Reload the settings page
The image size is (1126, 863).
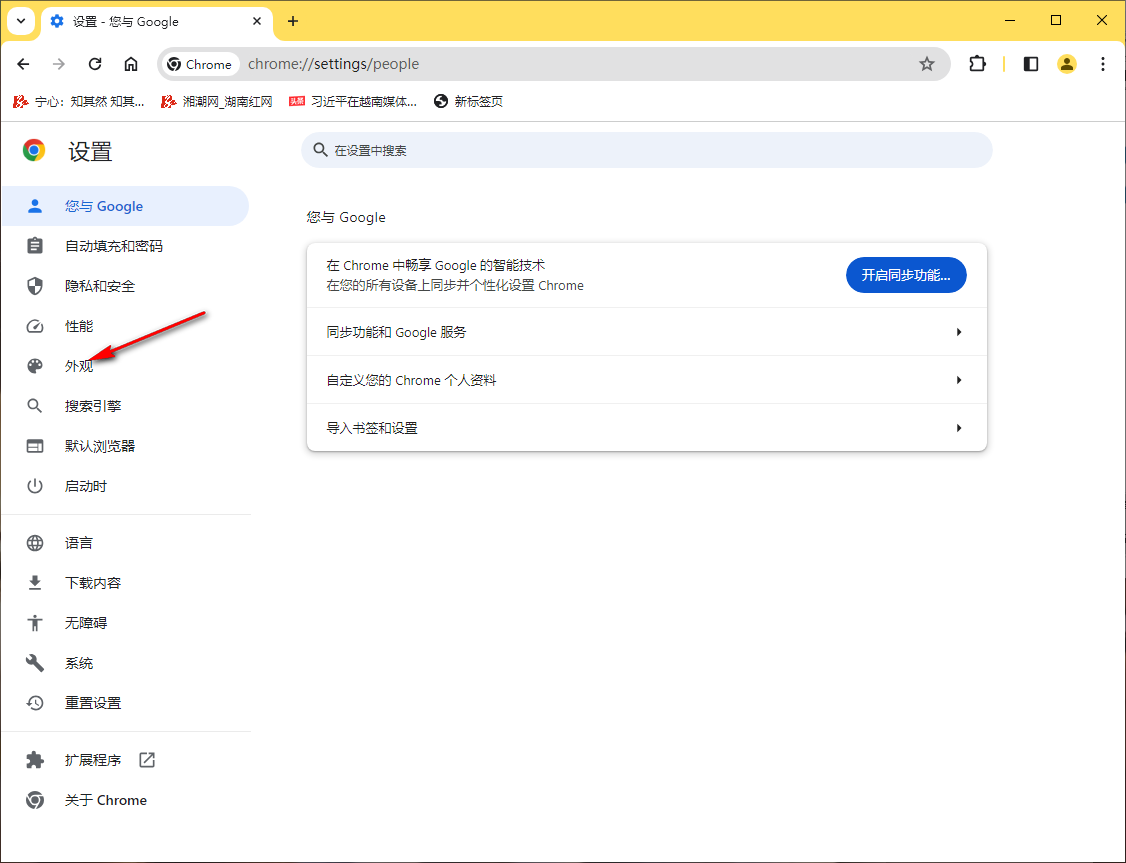point(95,64)
